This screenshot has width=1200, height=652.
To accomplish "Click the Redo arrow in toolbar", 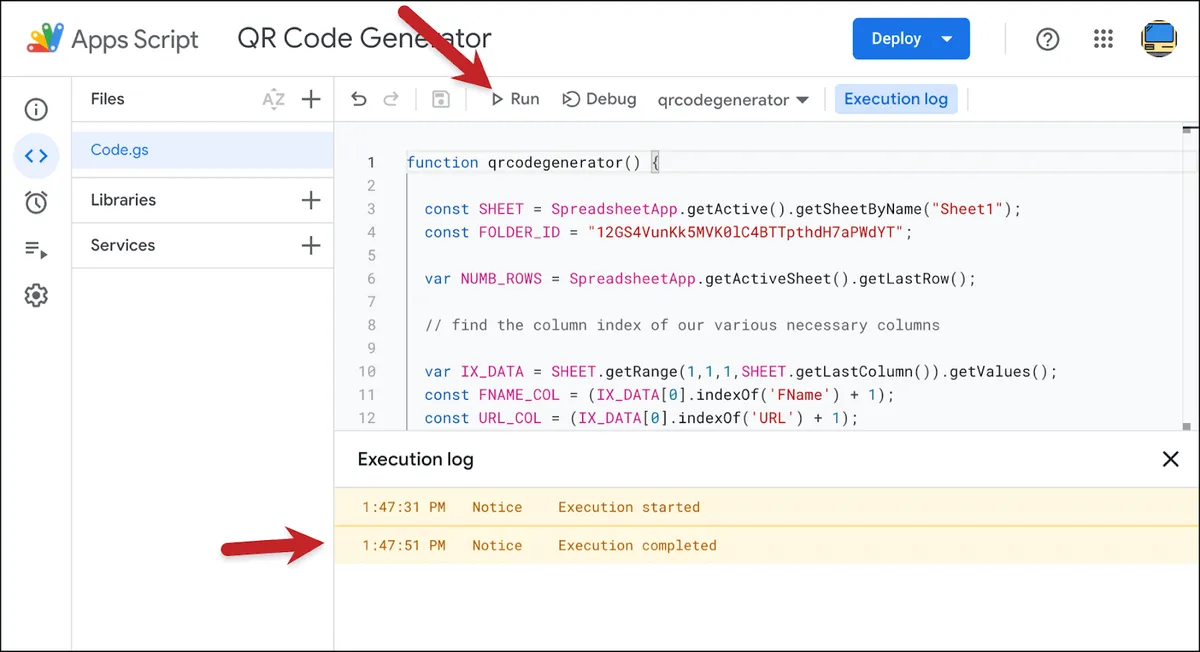I will click(x=391, y=99).
